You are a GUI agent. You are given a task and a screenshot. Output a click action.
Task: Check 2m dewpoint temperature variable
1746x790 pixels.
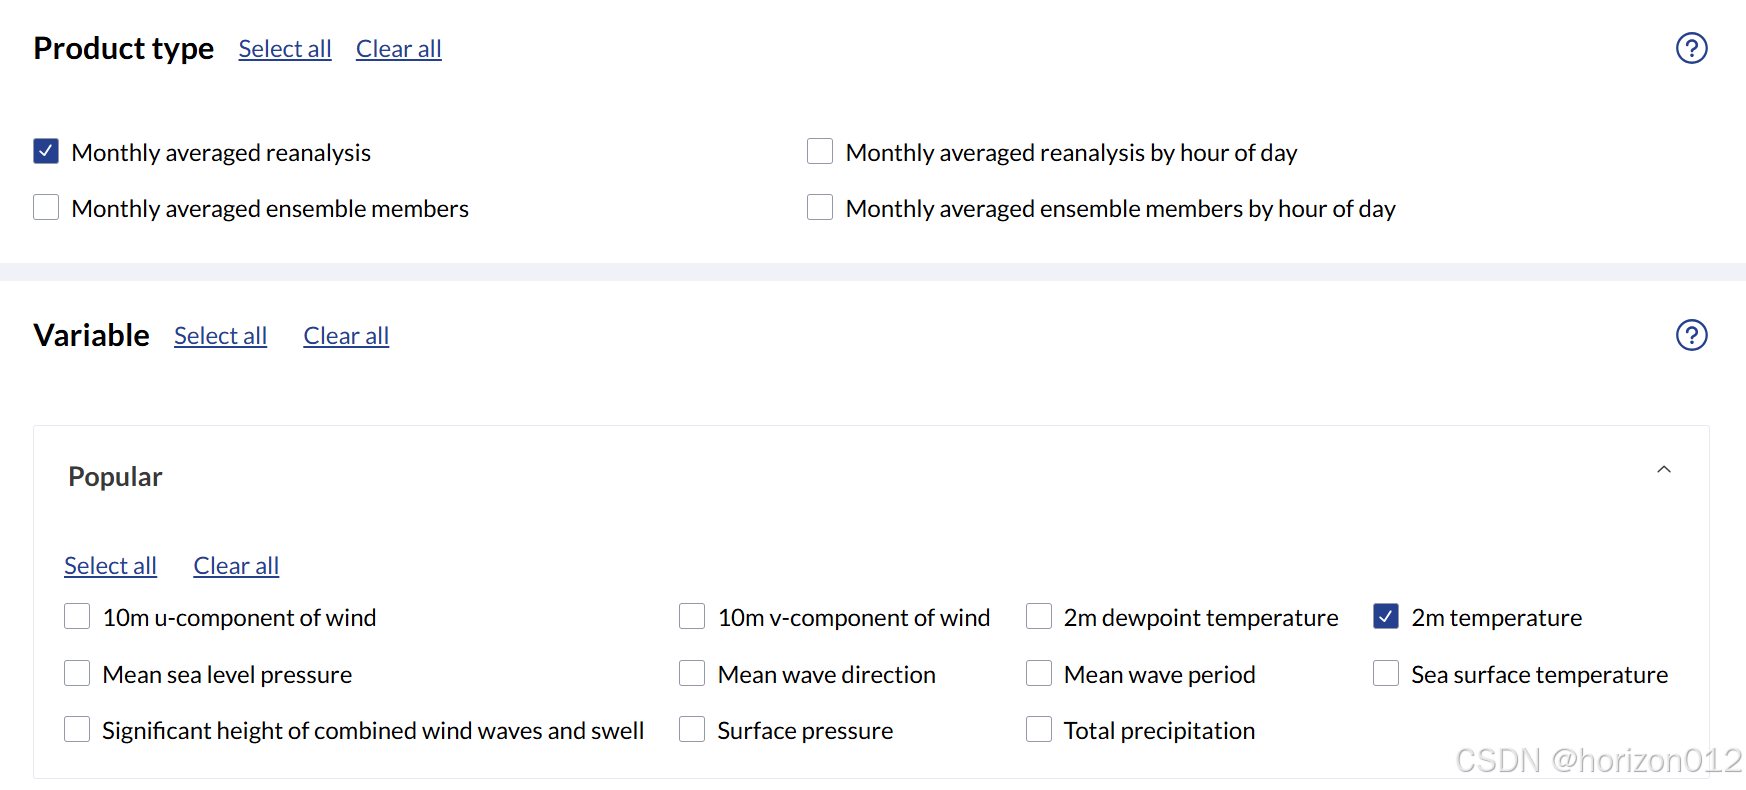pyautogui.click(x=1039, y=616)
